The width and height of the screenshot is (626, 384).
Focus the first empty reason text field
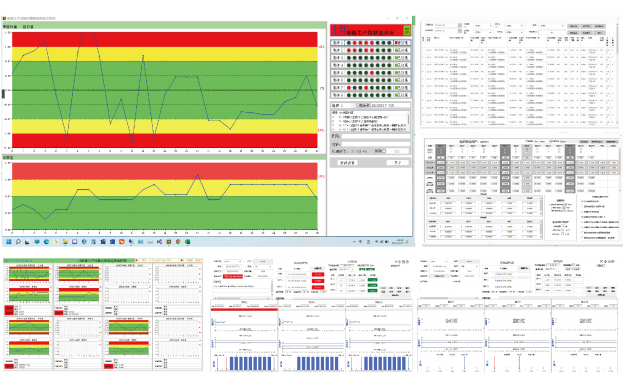(x=376, y=137)
